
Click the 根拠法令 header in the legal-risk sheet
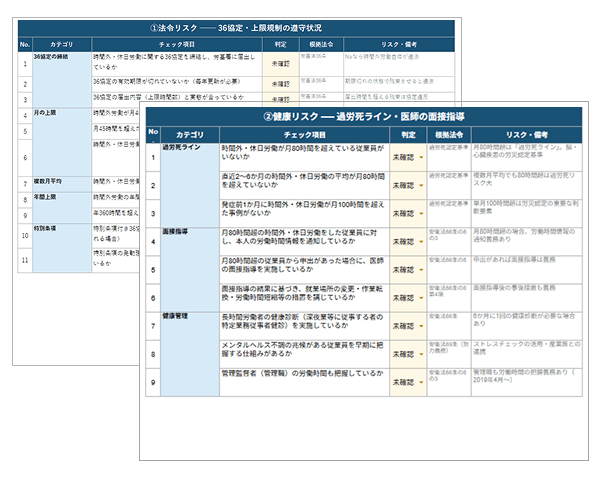321,44
